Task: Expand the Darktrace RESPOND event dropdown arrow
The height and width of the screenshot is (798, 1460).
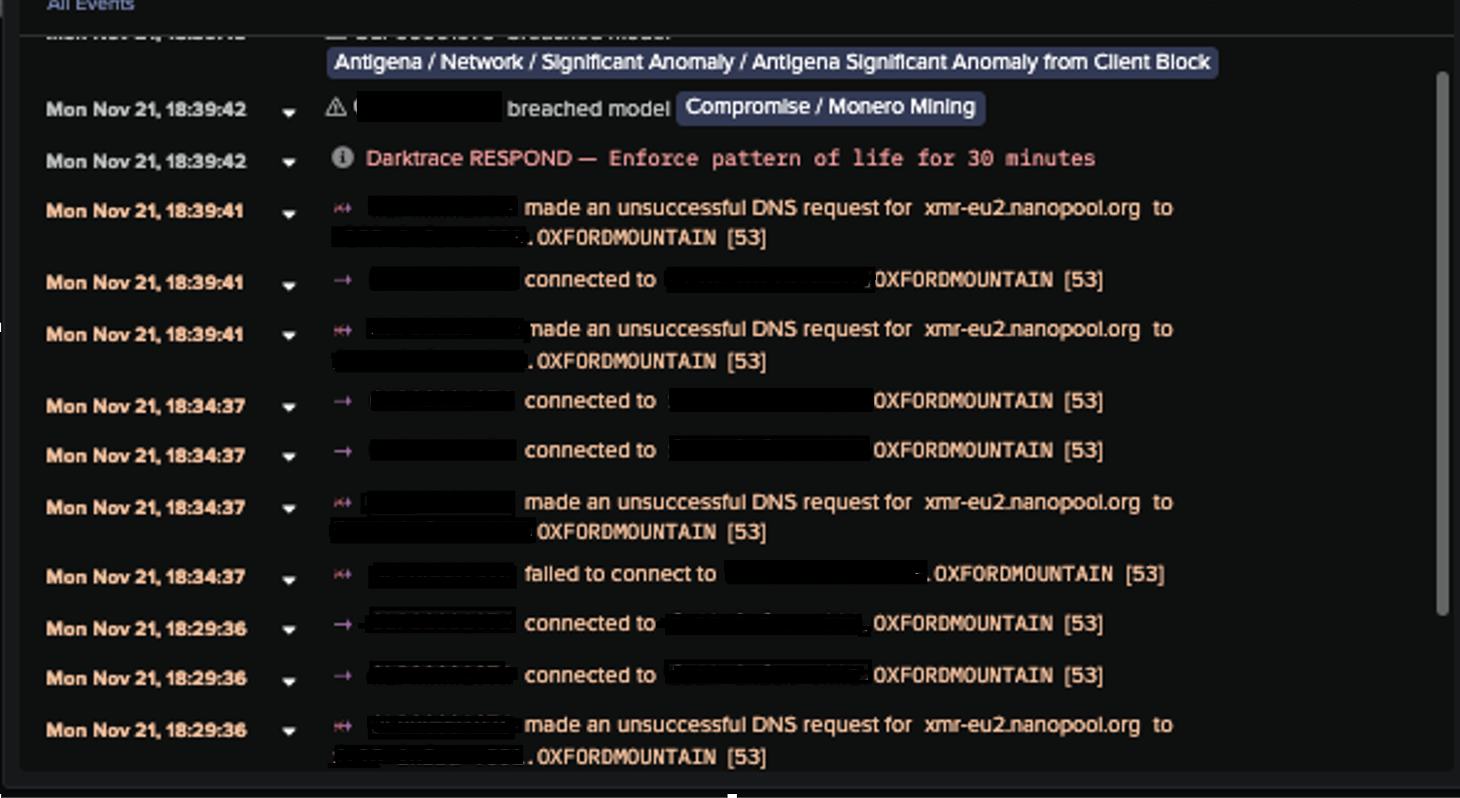Action: click(x=289, y=162)
